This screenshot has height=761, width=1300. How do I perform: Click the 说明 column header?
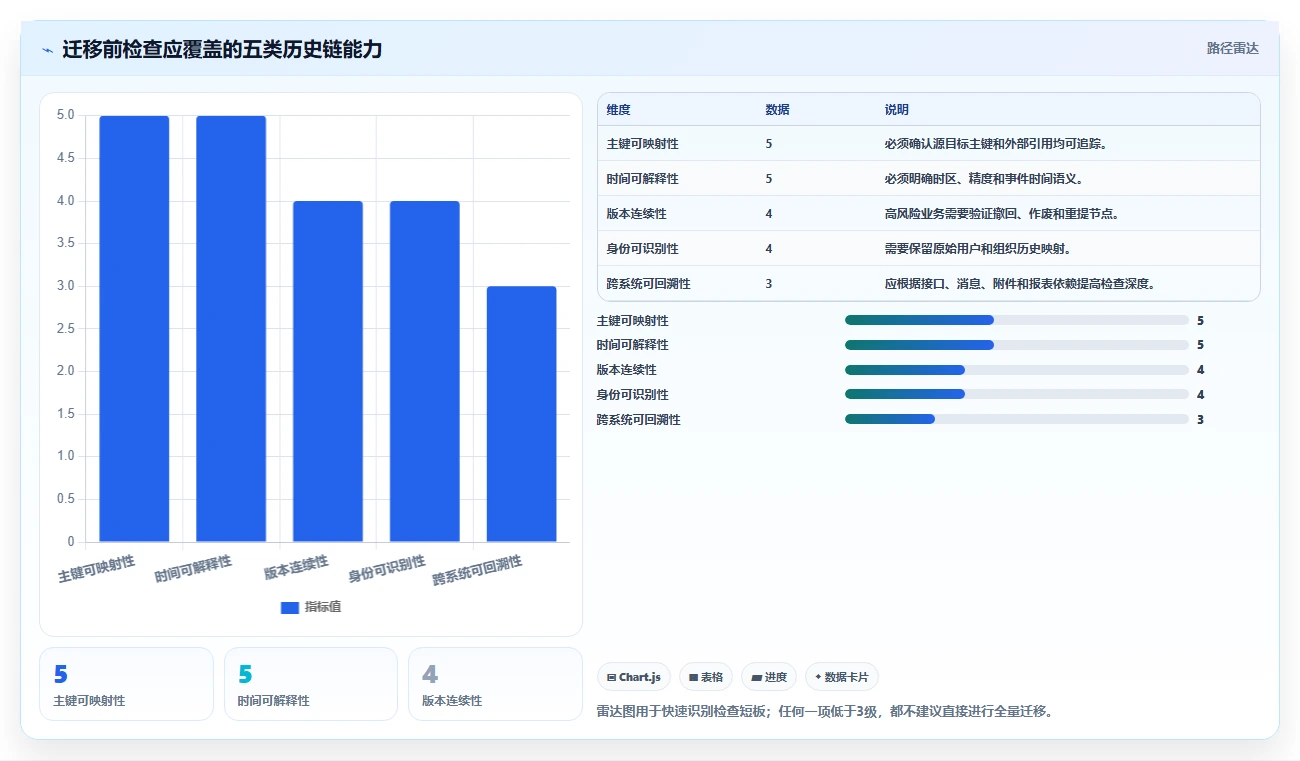tap(897, 110)
